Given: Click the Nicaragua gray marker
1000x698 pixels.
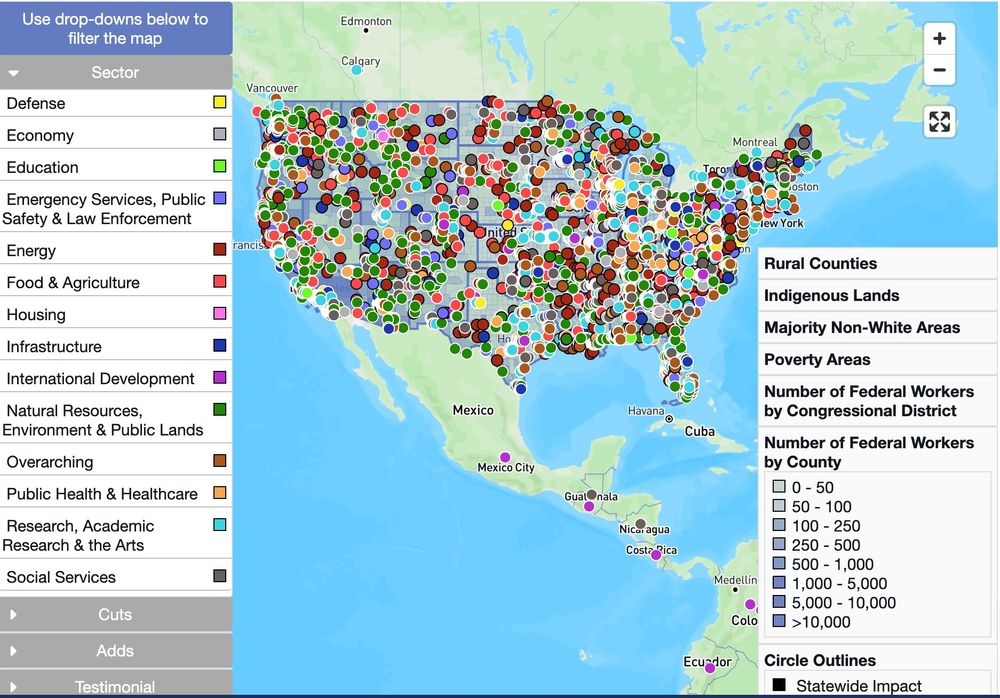Looking at the screenshot, I should [x=640, y=523].
